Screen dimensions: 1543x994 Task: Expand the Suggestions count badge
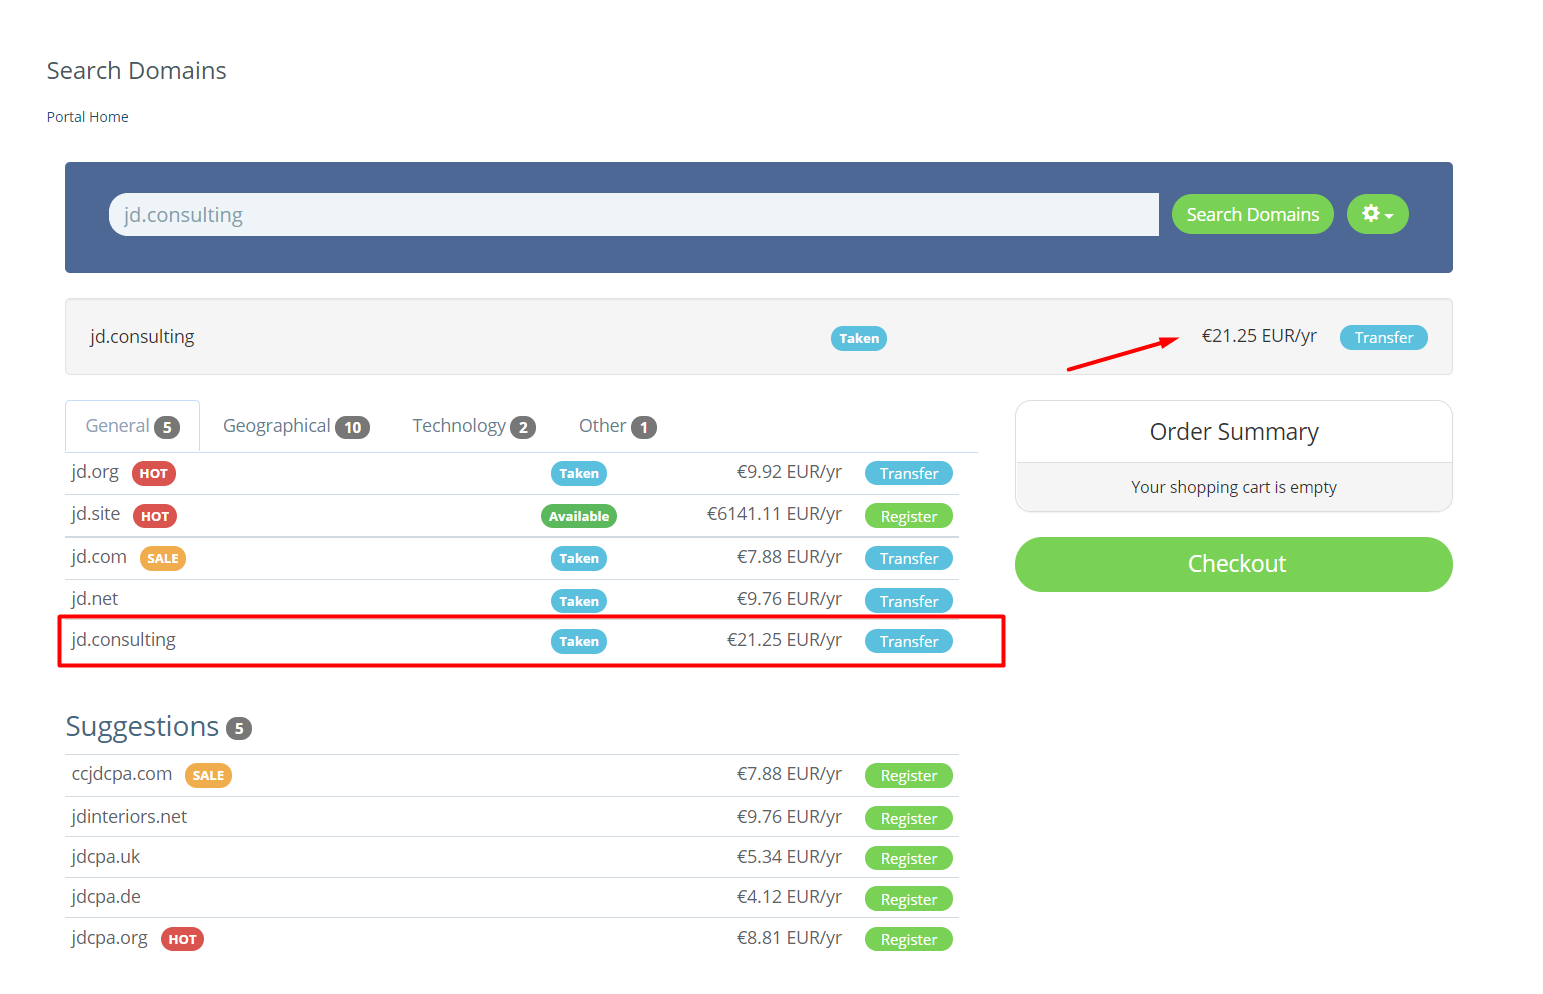coord(239,728)
